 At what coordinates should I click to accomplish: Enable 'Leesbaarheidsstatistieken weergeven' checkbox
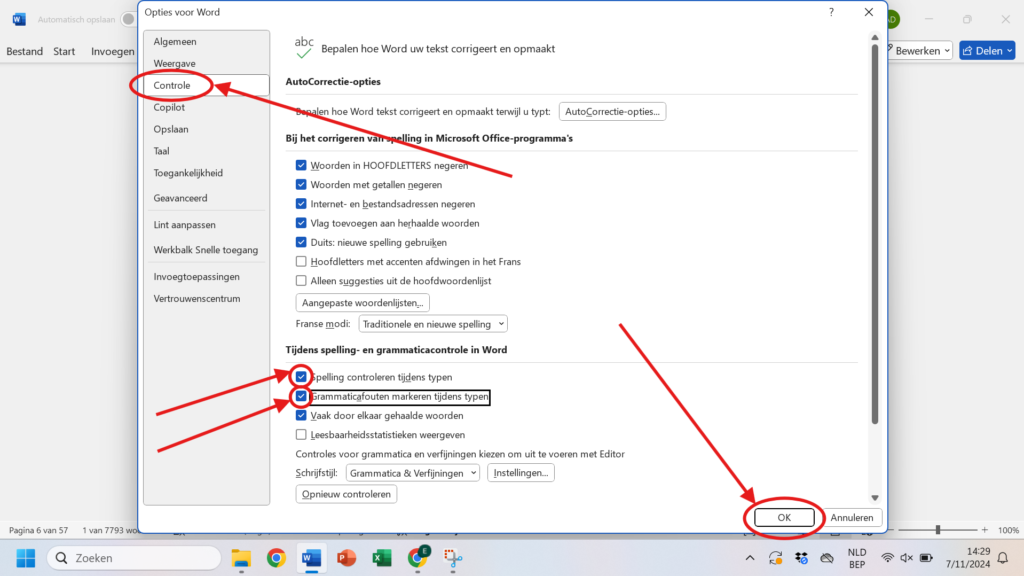click(x=301, y=435)
